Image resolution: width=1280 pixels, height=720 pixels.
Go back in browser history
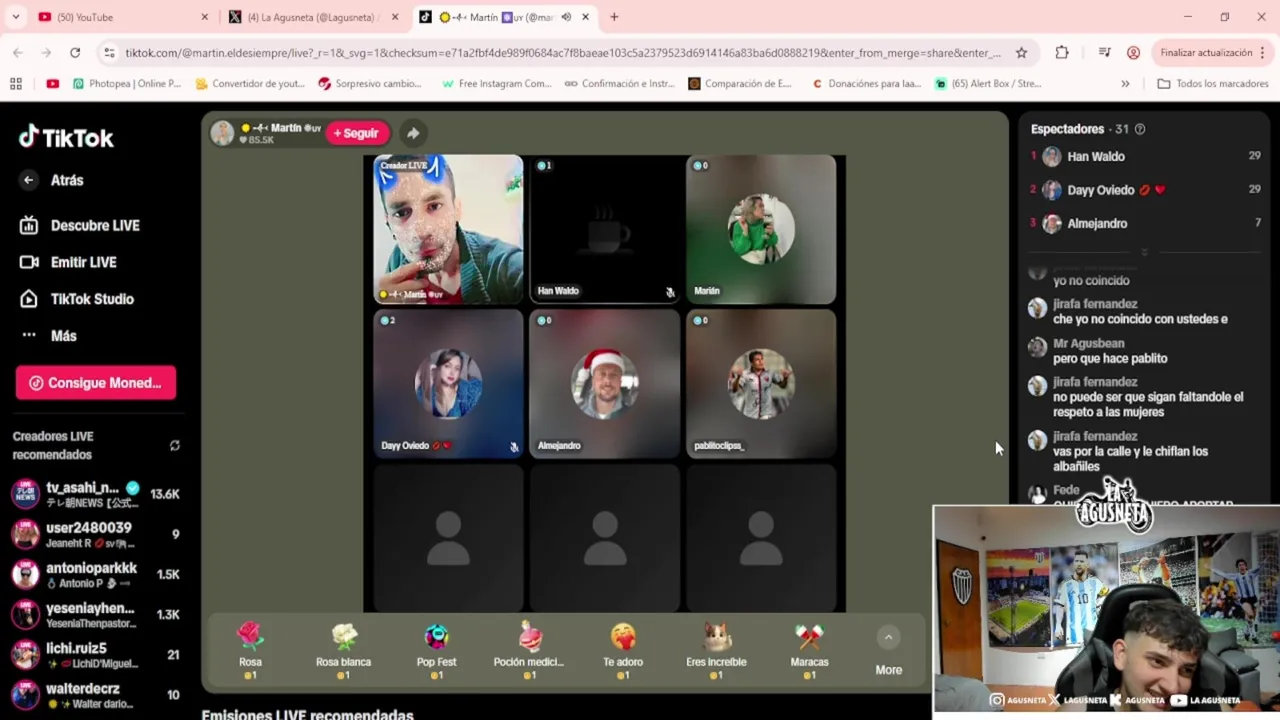18,52
